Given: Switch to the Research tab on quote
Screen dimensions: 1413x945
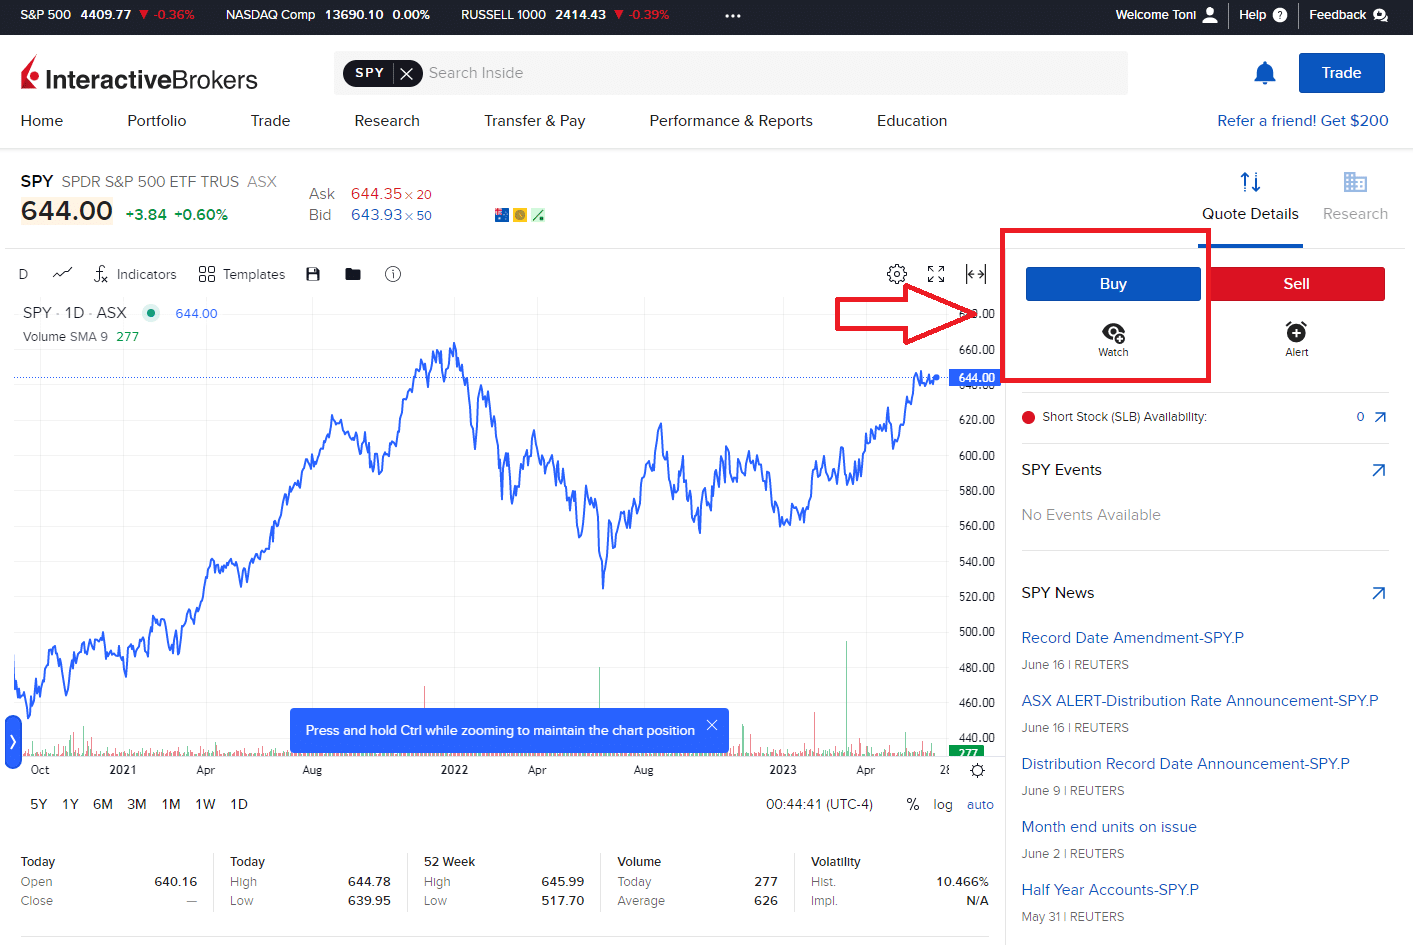Looking at the screenshot, I should point(1355,197).
